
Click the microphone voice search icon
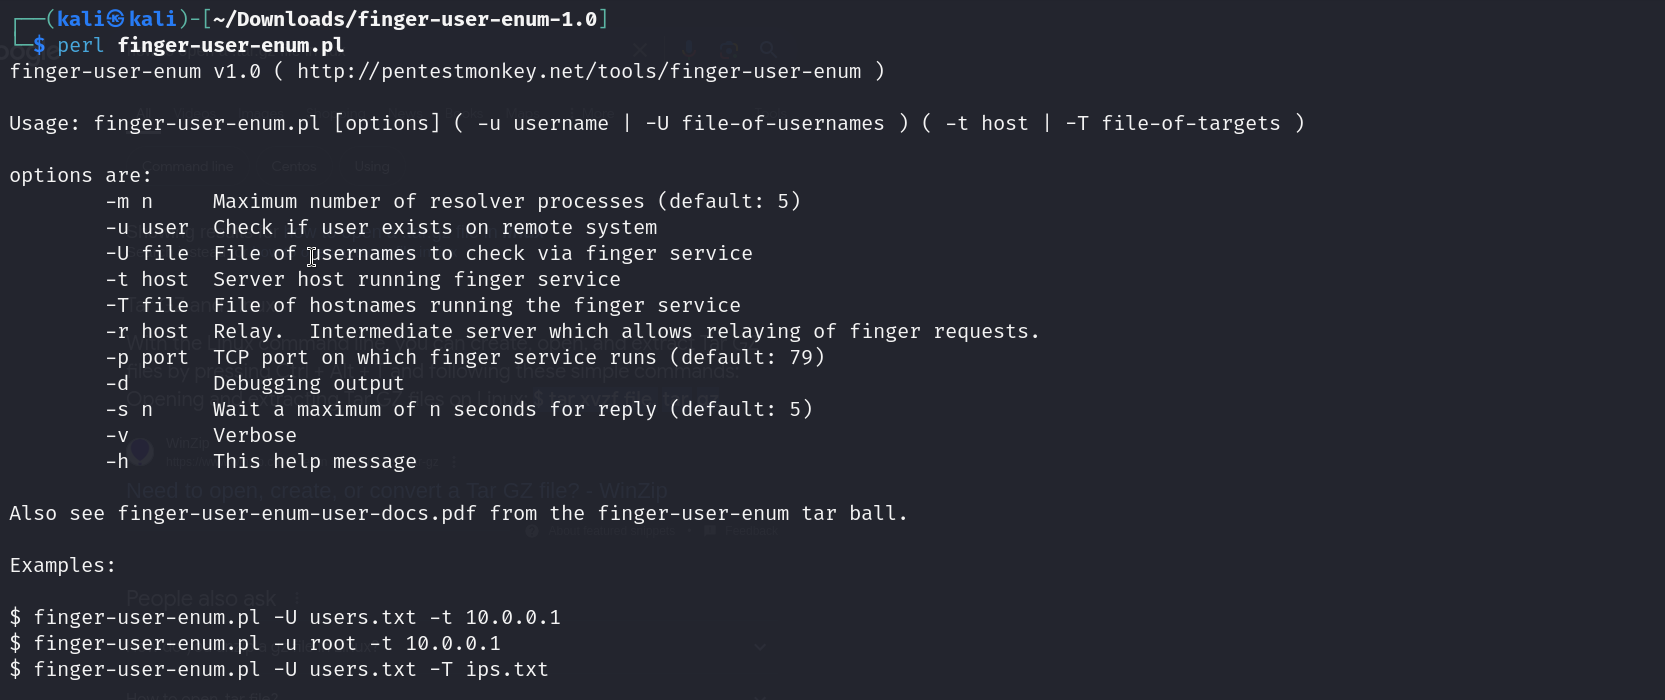pyautogui.click(x=687, y=48)
